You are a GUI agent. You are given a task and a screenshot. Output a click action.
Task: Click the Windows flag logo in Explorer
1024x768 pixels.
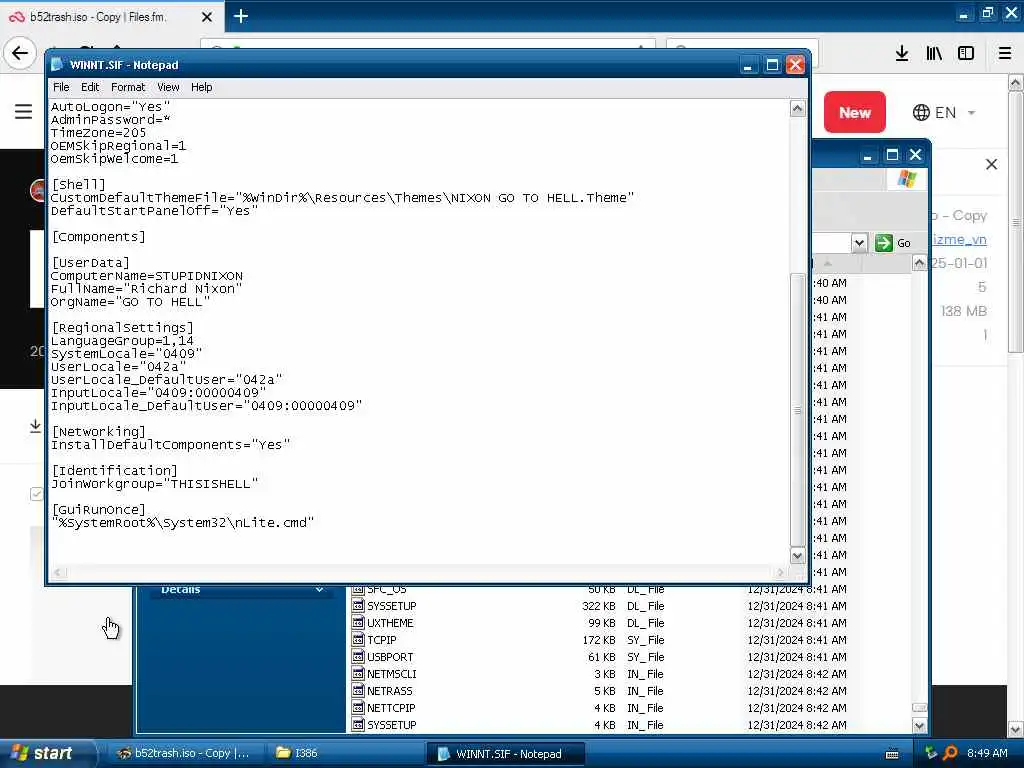click(x=906, y=178)
